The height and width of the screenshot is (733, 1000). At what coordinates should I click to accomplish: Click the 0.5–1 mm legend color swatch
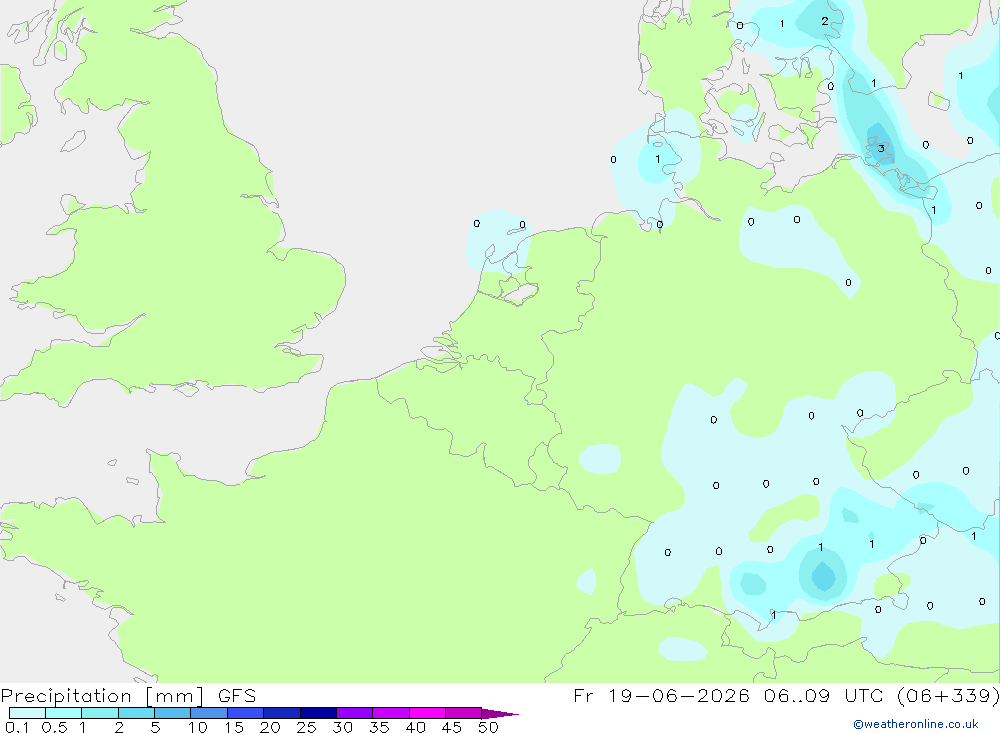(x=64, y=713)
